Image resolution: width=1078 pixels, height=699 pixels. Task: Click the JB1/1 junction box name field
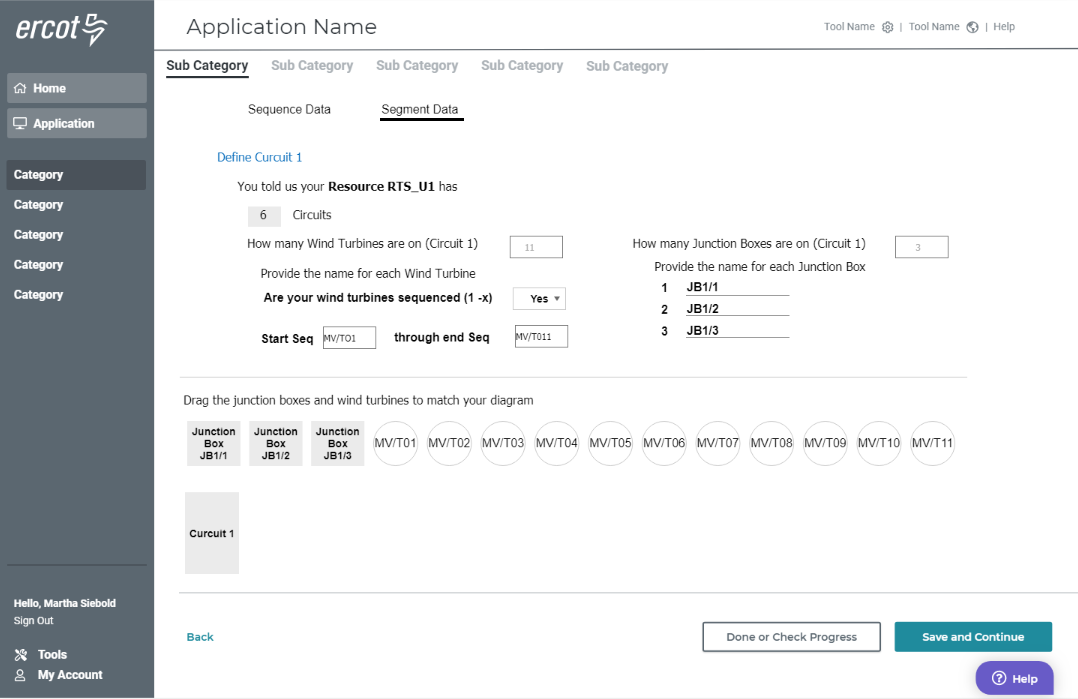[x=737, y=288]
